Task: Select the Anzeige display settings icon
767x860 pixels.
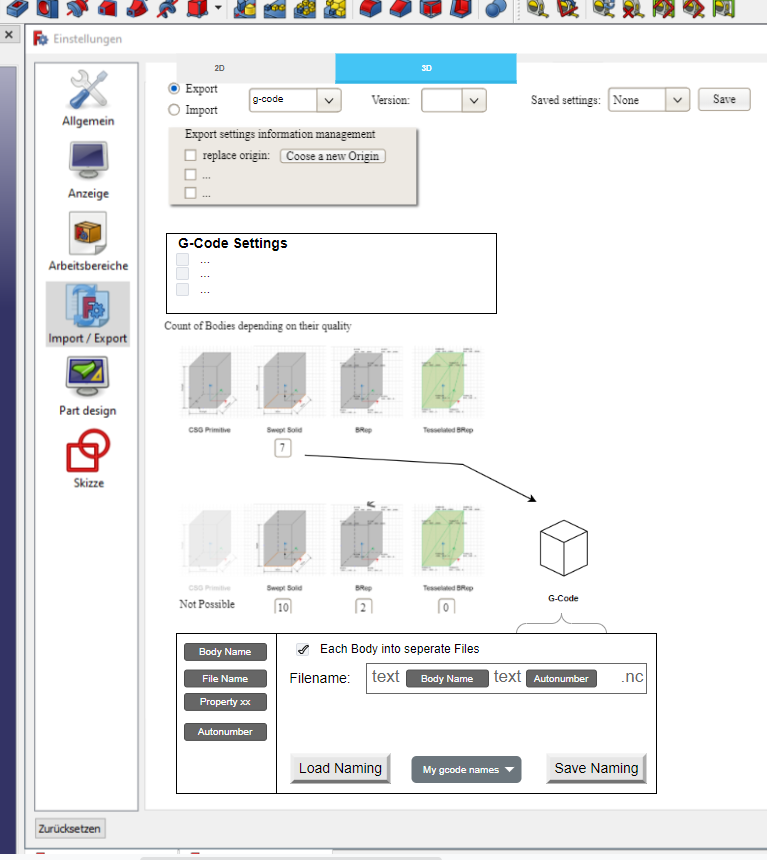Action: (x=88, y=168)
